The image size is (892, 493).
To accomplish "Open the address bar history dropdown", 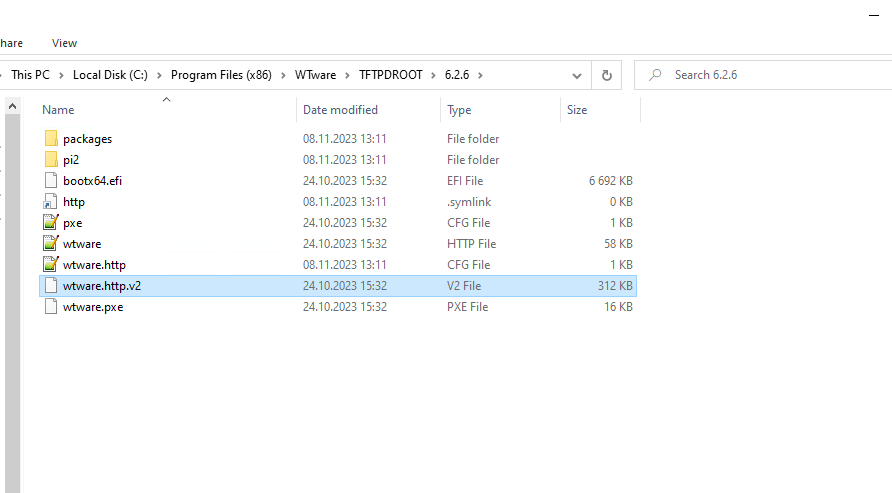I will coord(576,75).
